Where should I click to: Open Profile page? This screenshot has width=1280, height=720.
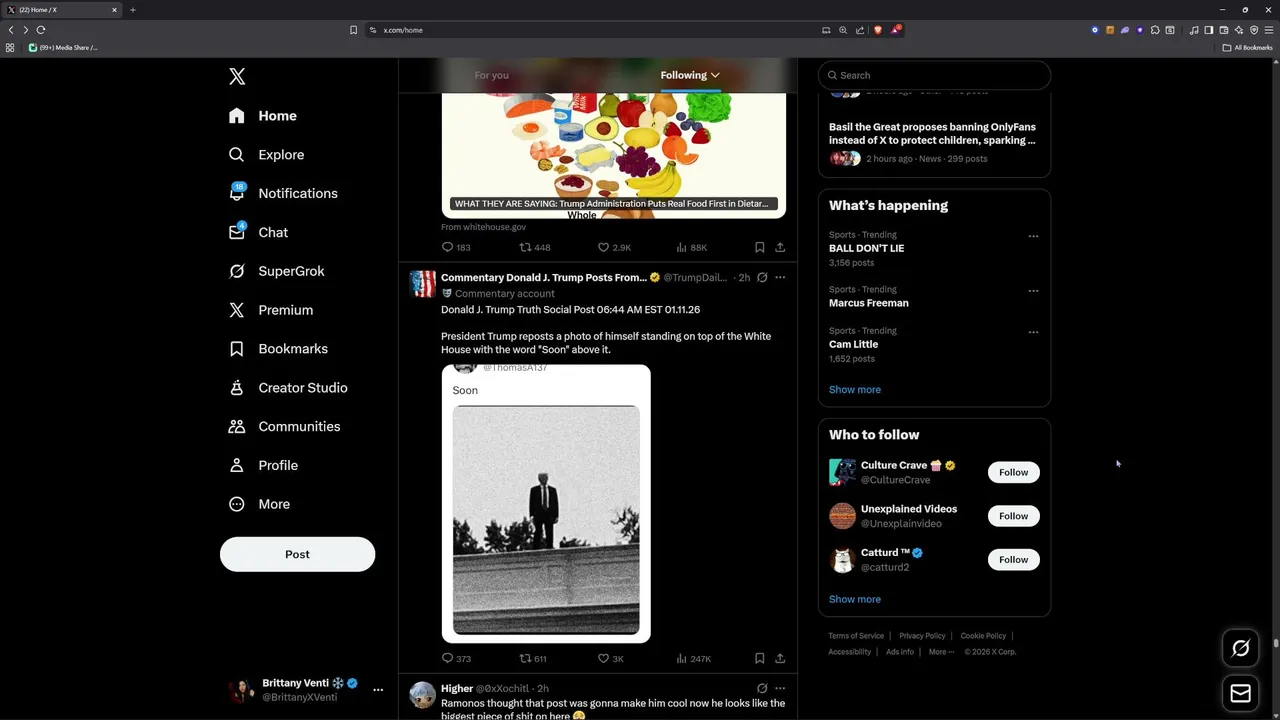click(263, 465)
